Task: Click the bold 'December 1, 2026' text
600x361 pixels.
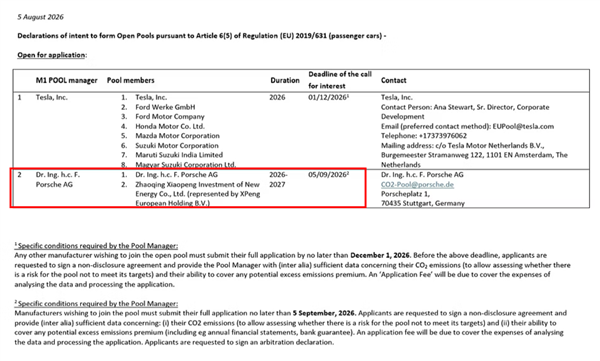Action: pyautogui.click(x=380, y=255)
